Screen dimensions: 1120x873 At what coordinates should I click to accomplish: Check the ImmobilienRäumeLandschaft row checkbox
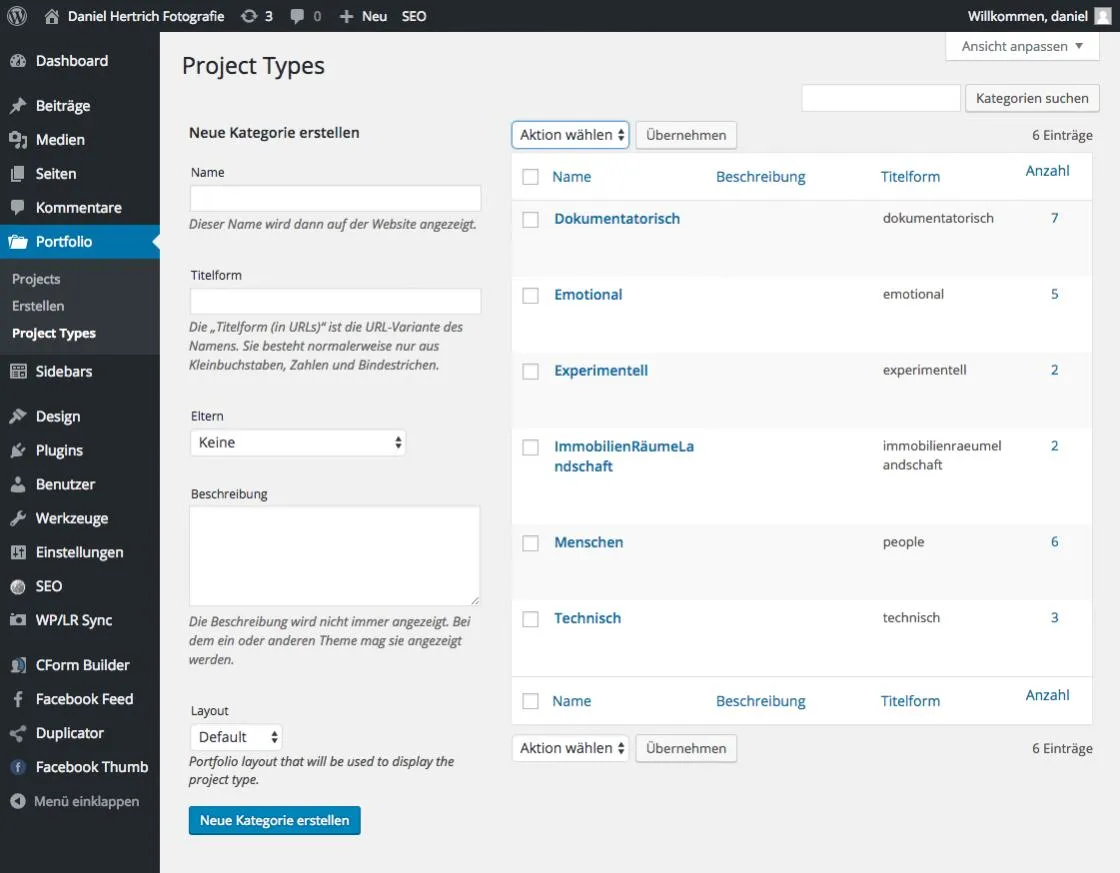(x=530, y=447)
